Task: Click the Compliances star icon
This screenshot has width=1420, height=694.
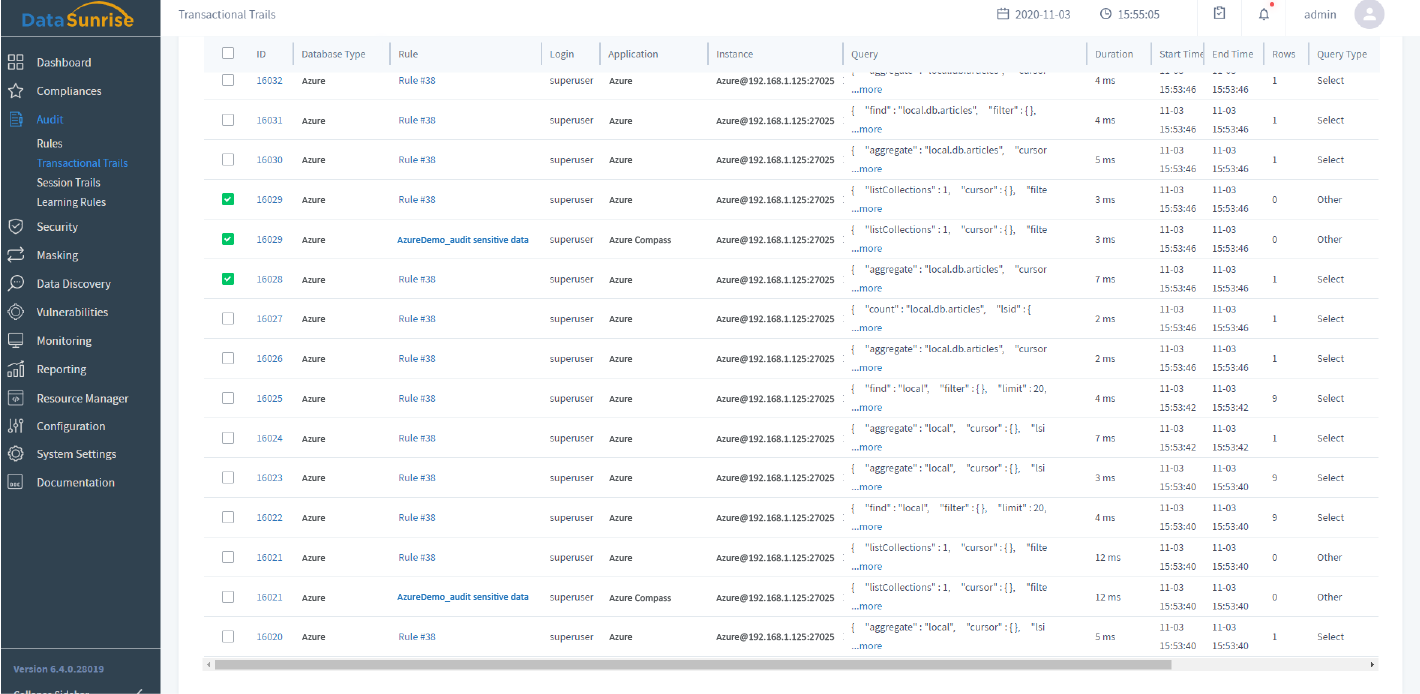Action: click(16, 91)
